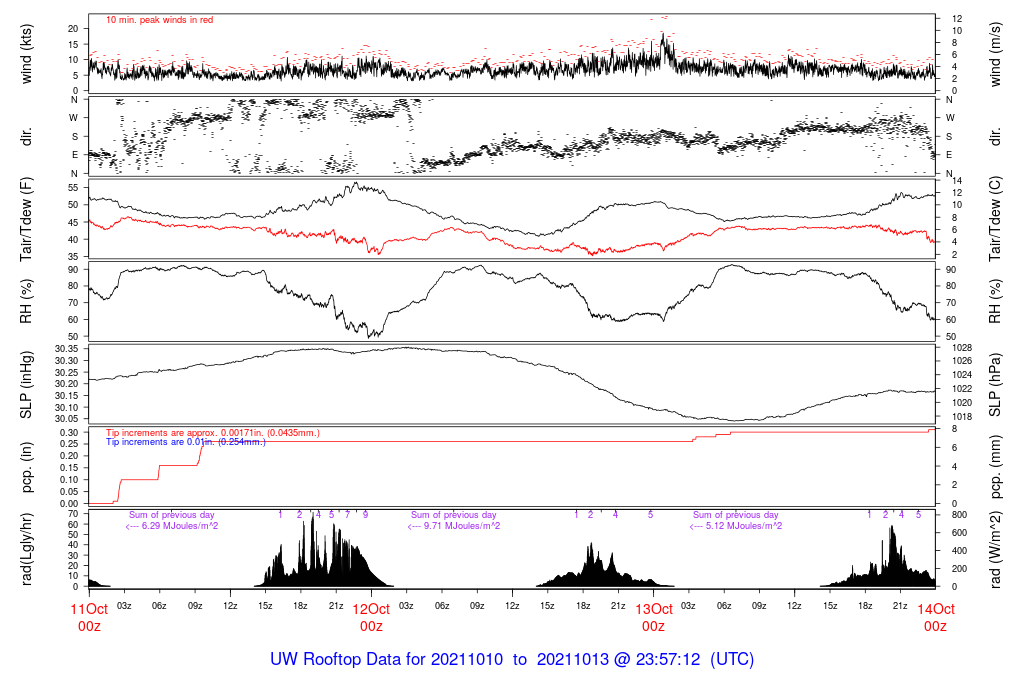Click the '10 min. peak winds in red' legend
The height and width of the screenshot is (700, 1024).
159,19
